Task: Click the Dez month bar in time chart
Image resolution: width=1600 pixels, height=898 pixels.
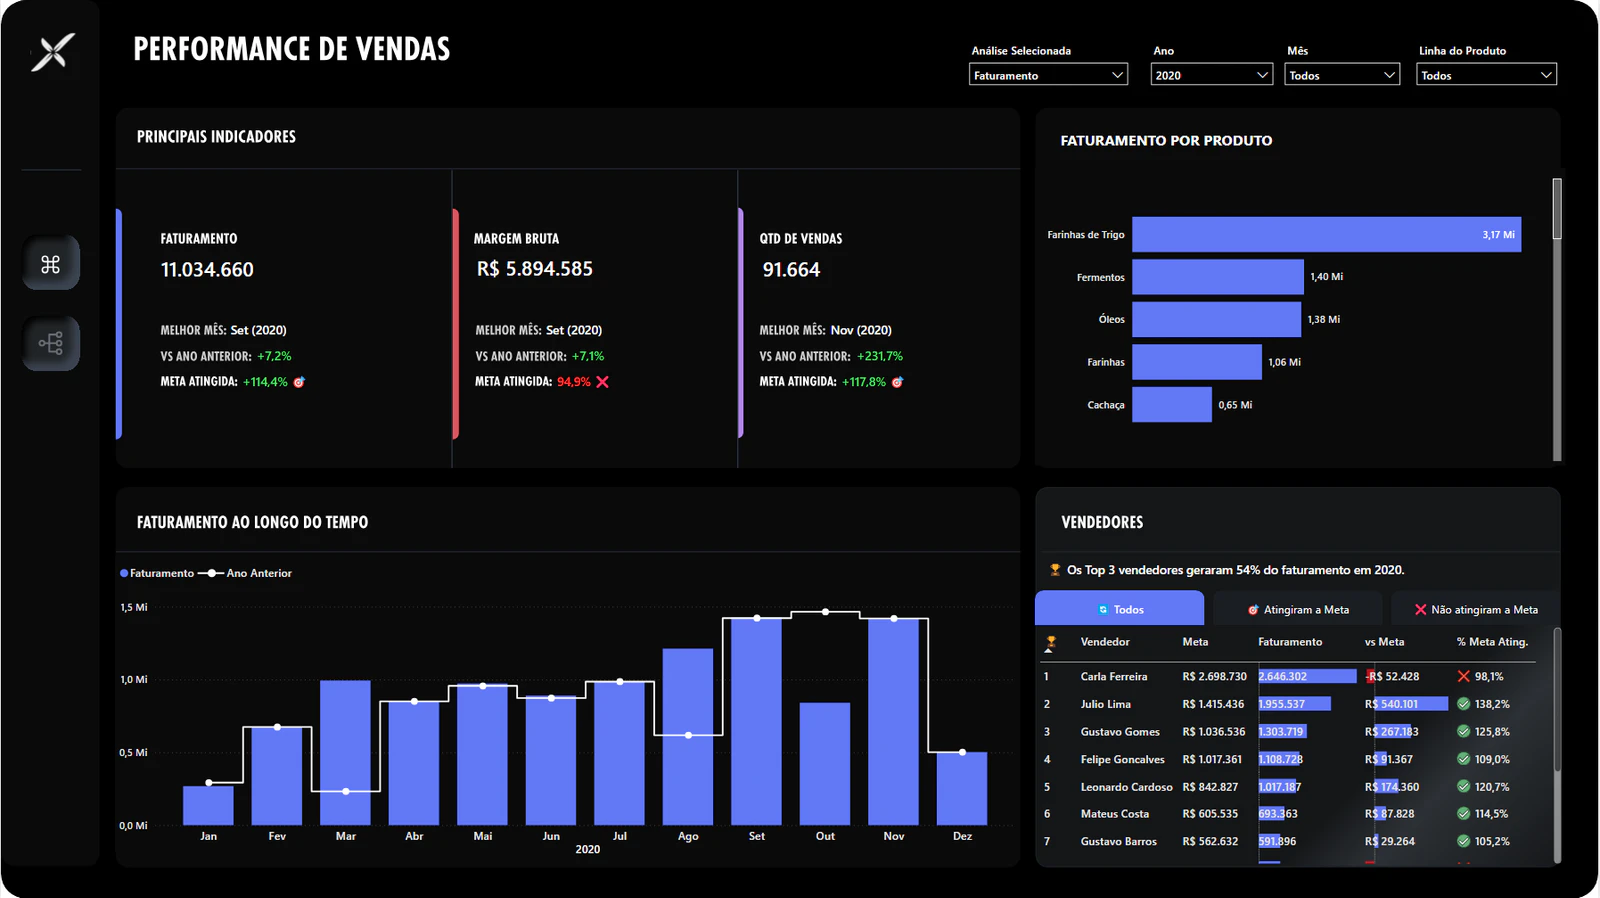Action: (x=962, y=788)
